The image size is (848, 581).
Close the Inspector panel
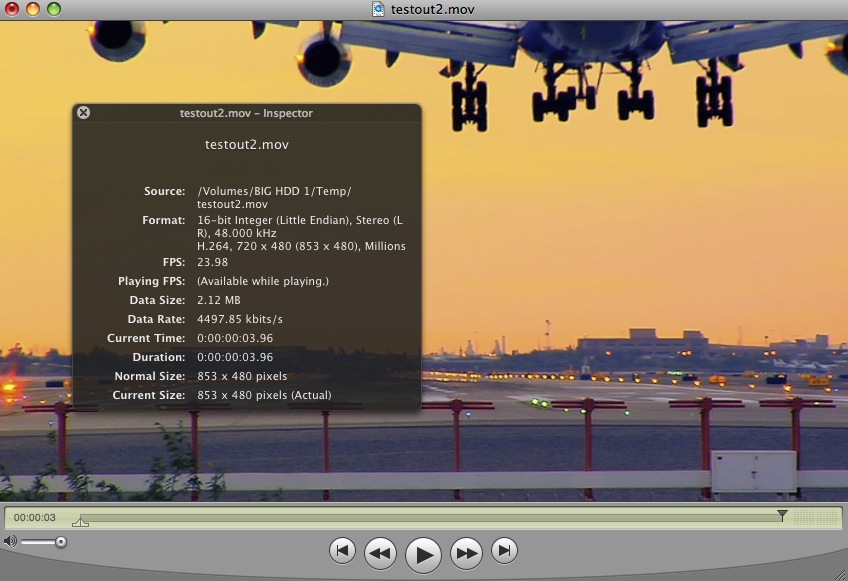83,113
